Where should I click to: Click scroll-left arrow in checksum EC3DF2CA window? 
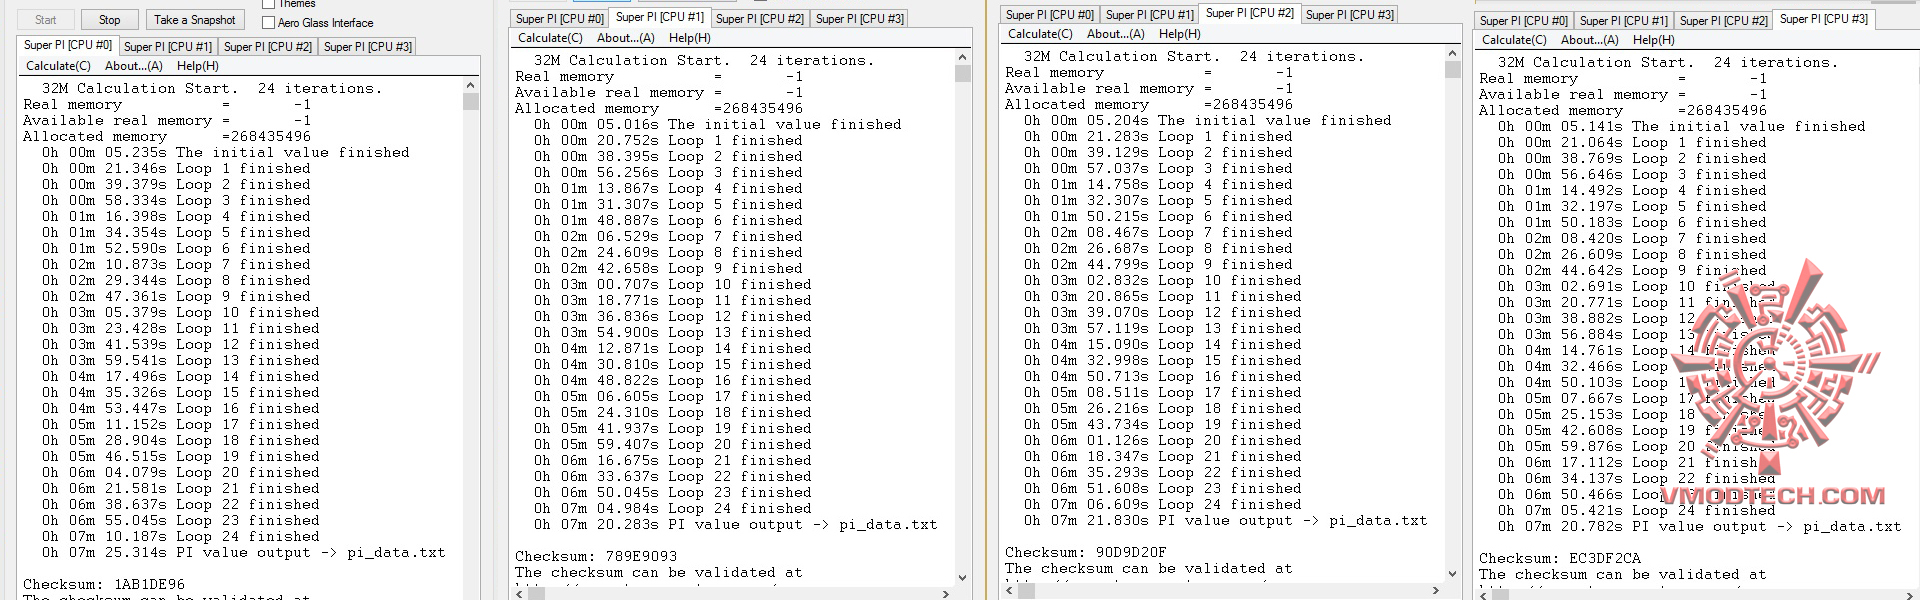[x=1483, y=595]
